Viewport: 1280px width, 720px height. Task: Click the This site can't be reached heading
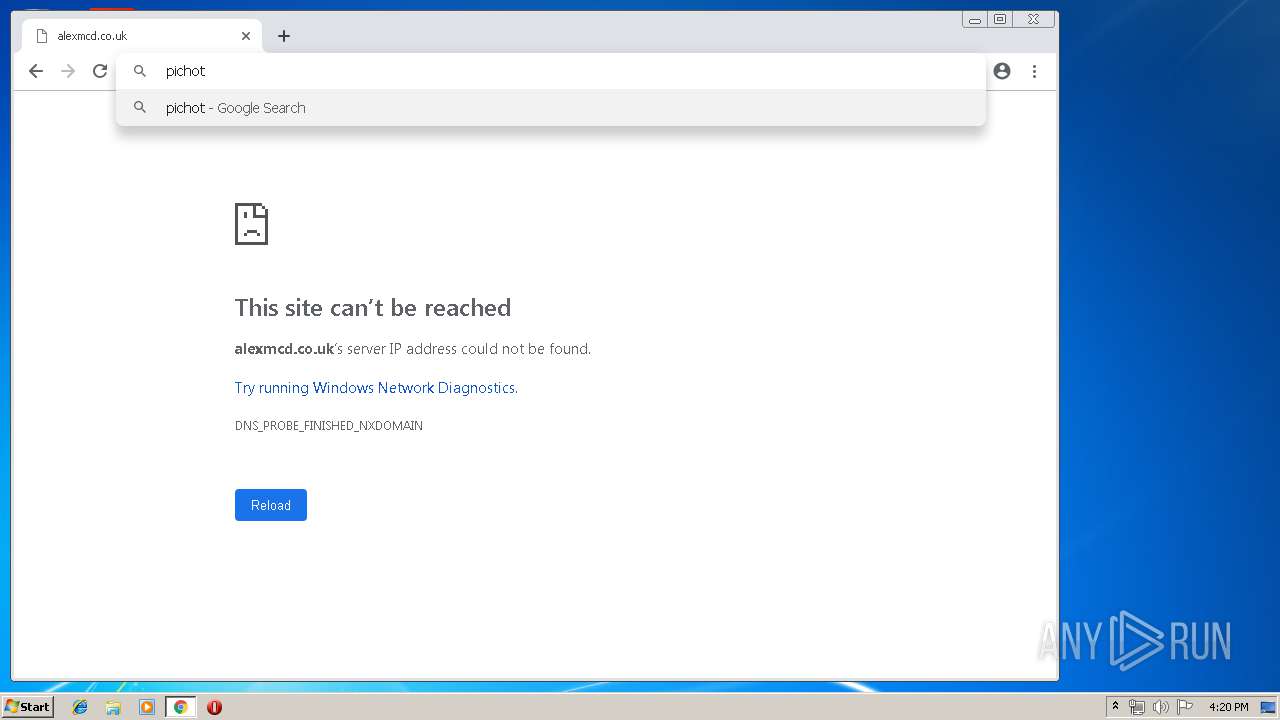[373, 308]
